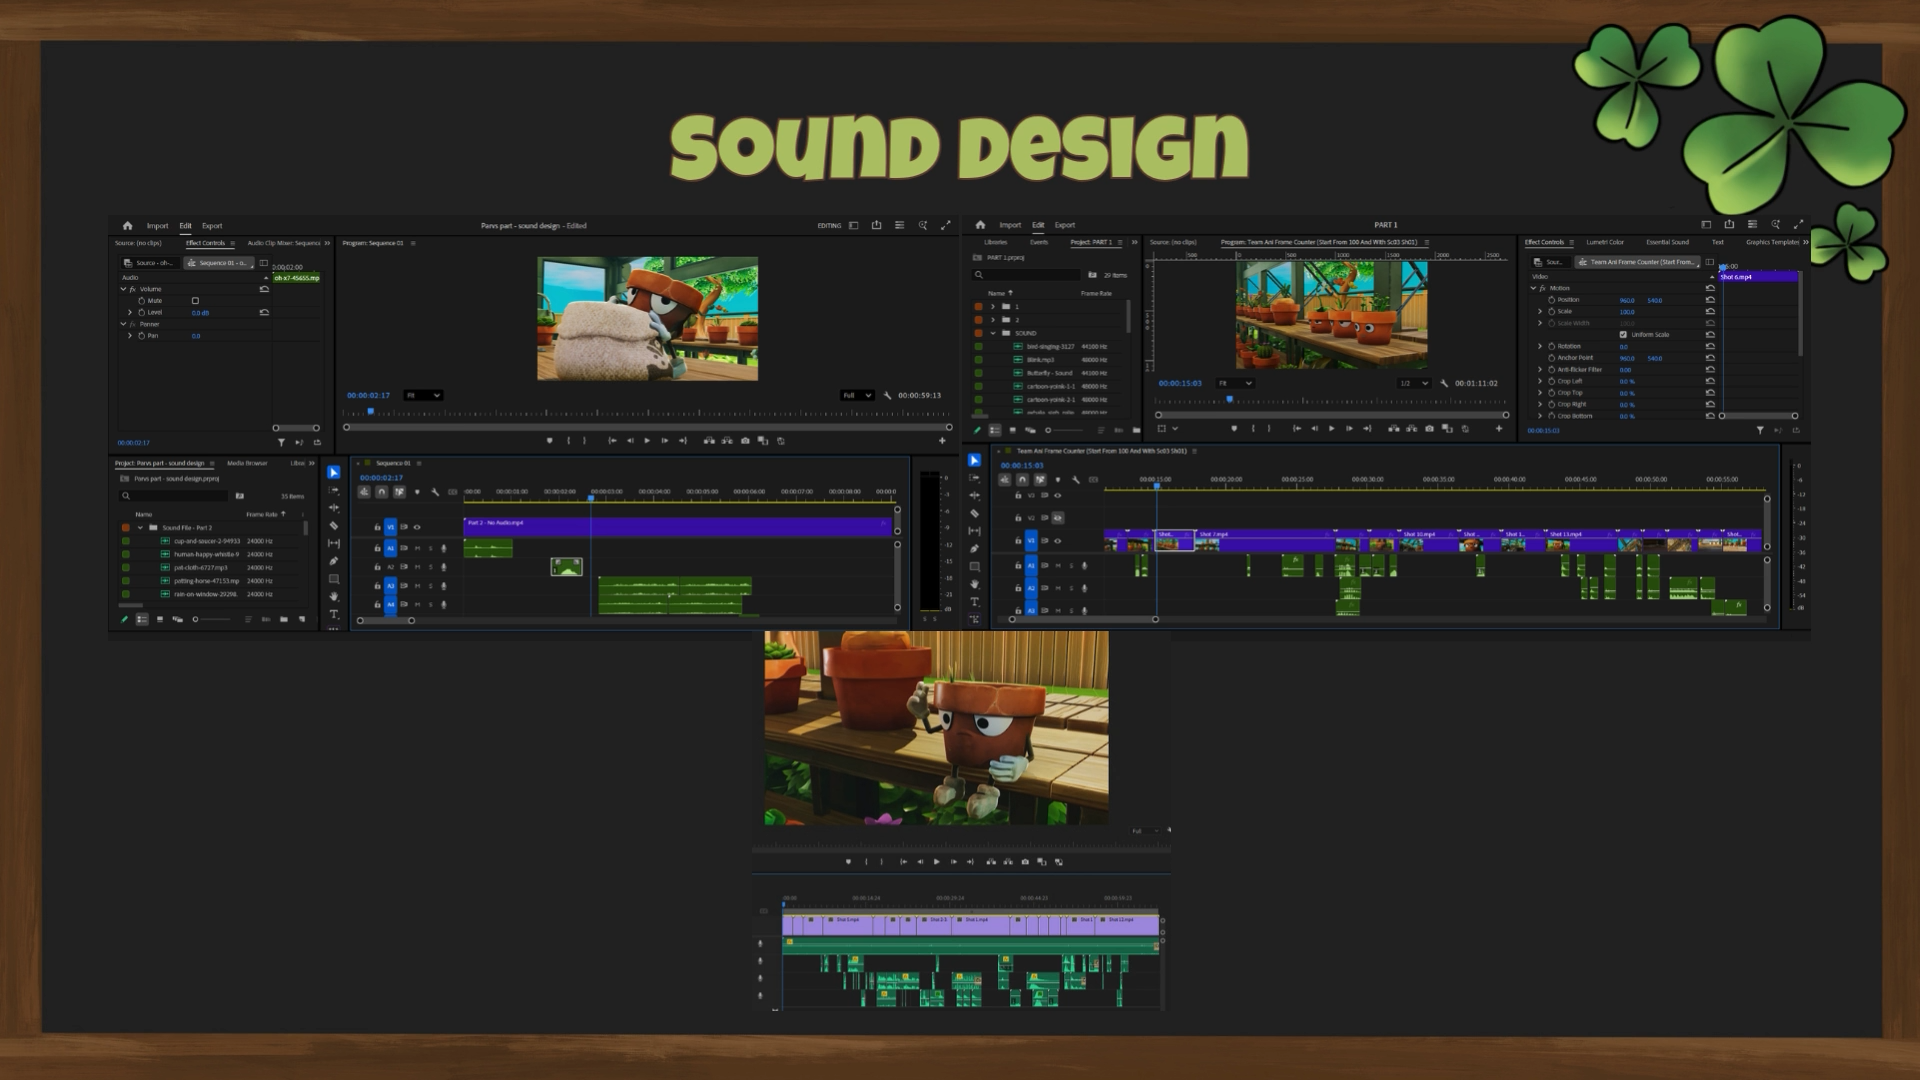Open the Button Editor plus in PART 1 monitor
1920x1080 pixels.
1499,429
